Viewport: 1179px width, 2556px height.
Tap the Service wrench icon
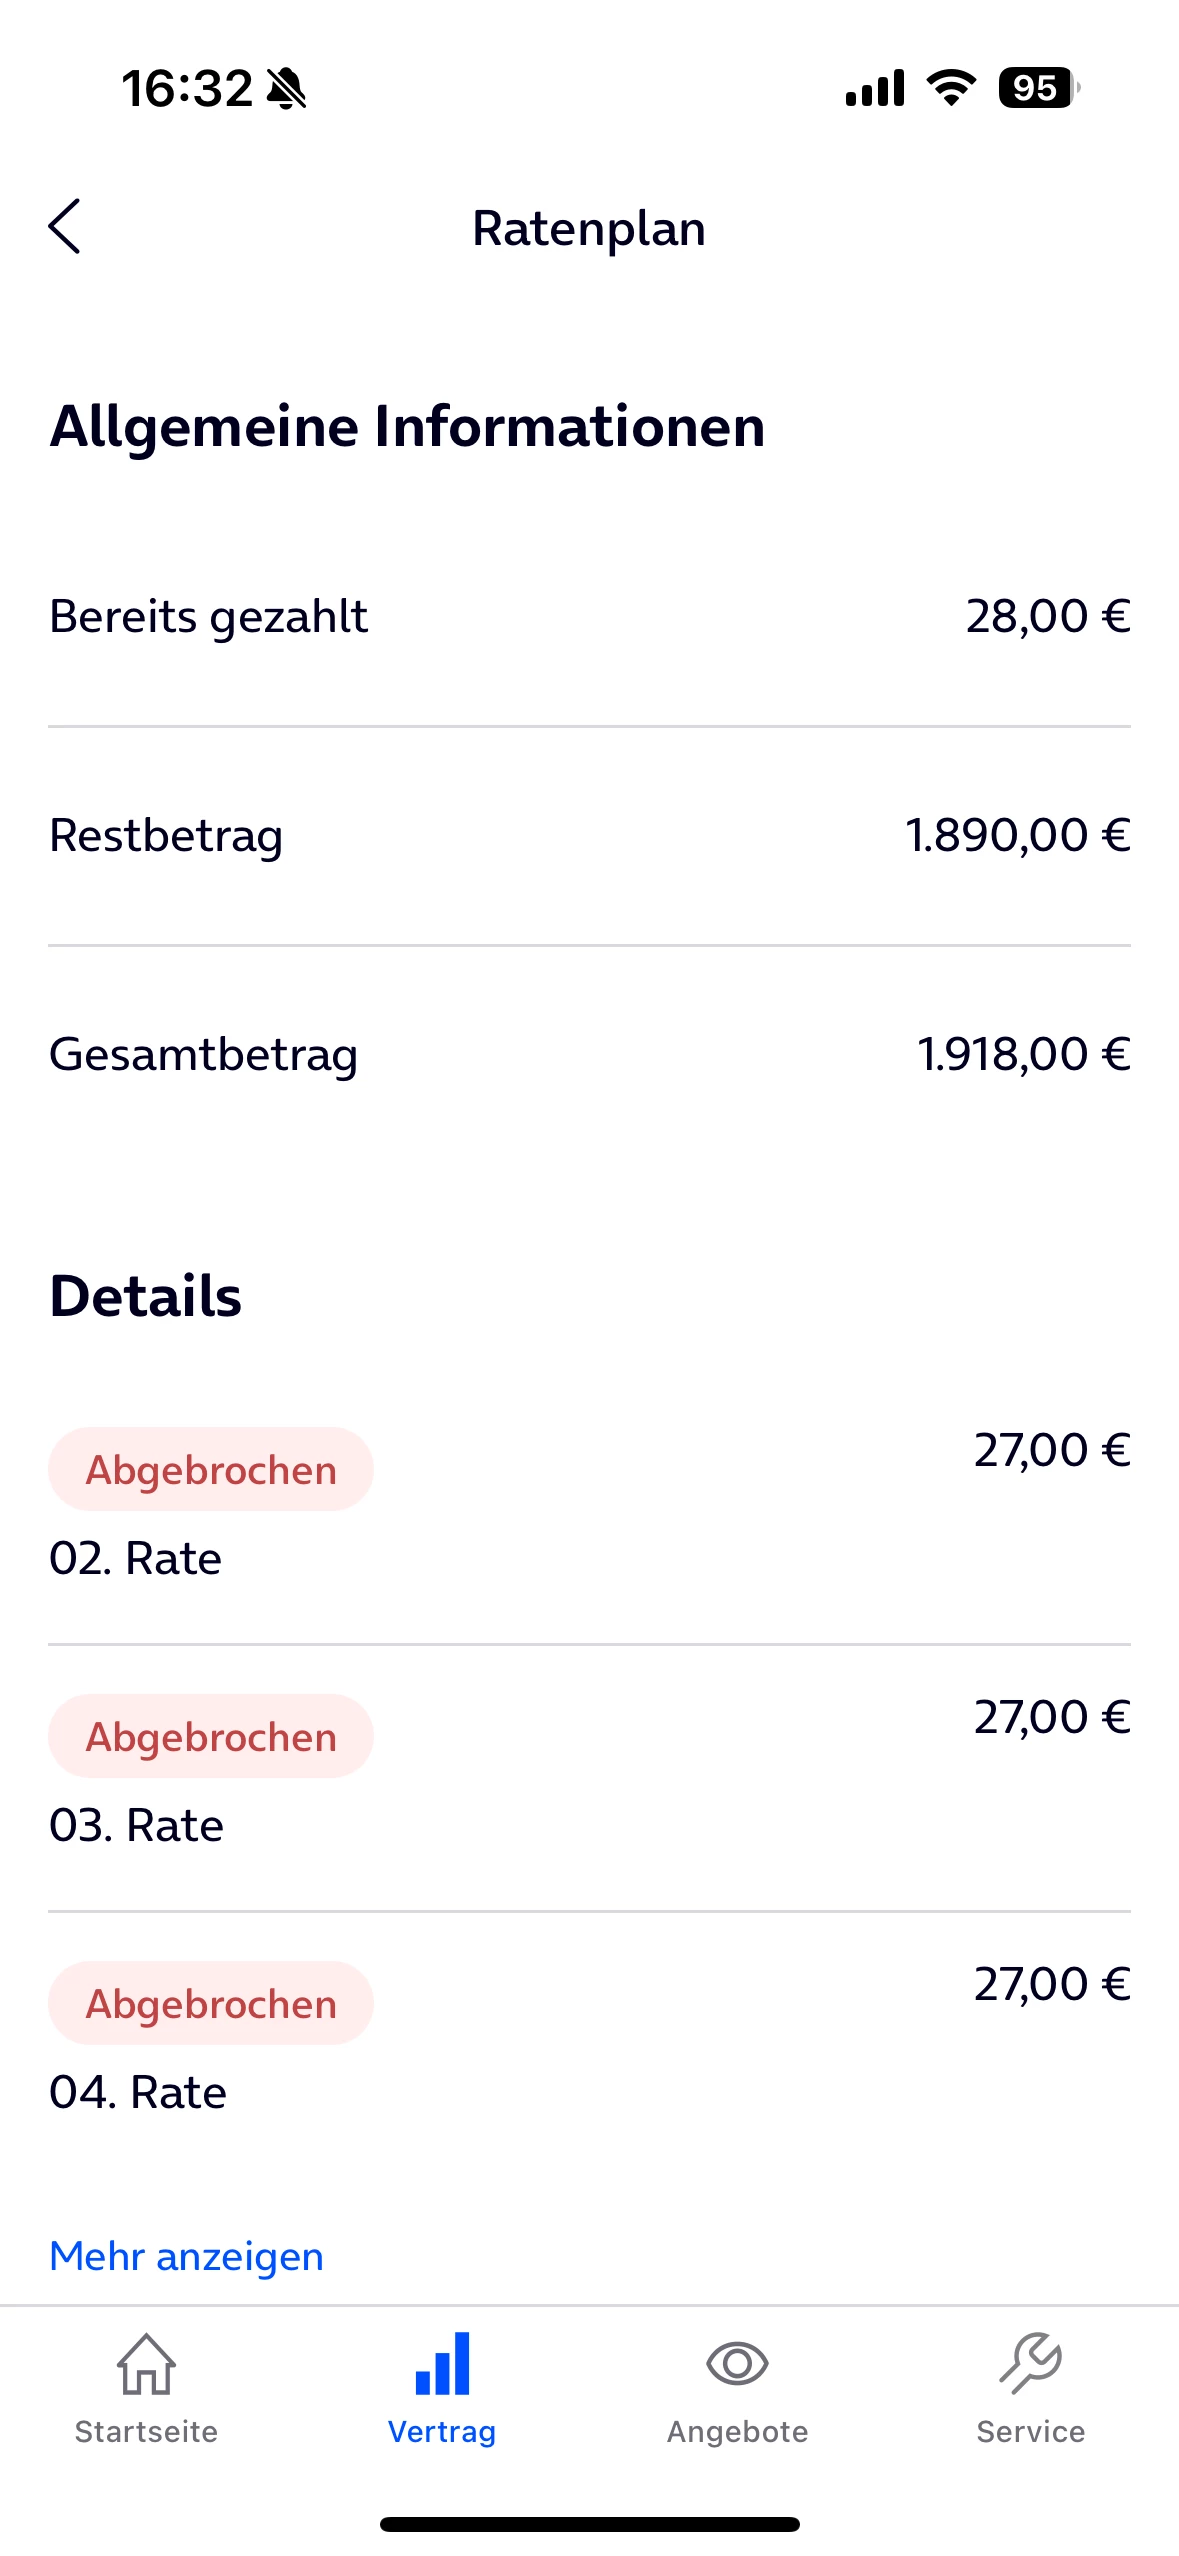(1031, 2364)
